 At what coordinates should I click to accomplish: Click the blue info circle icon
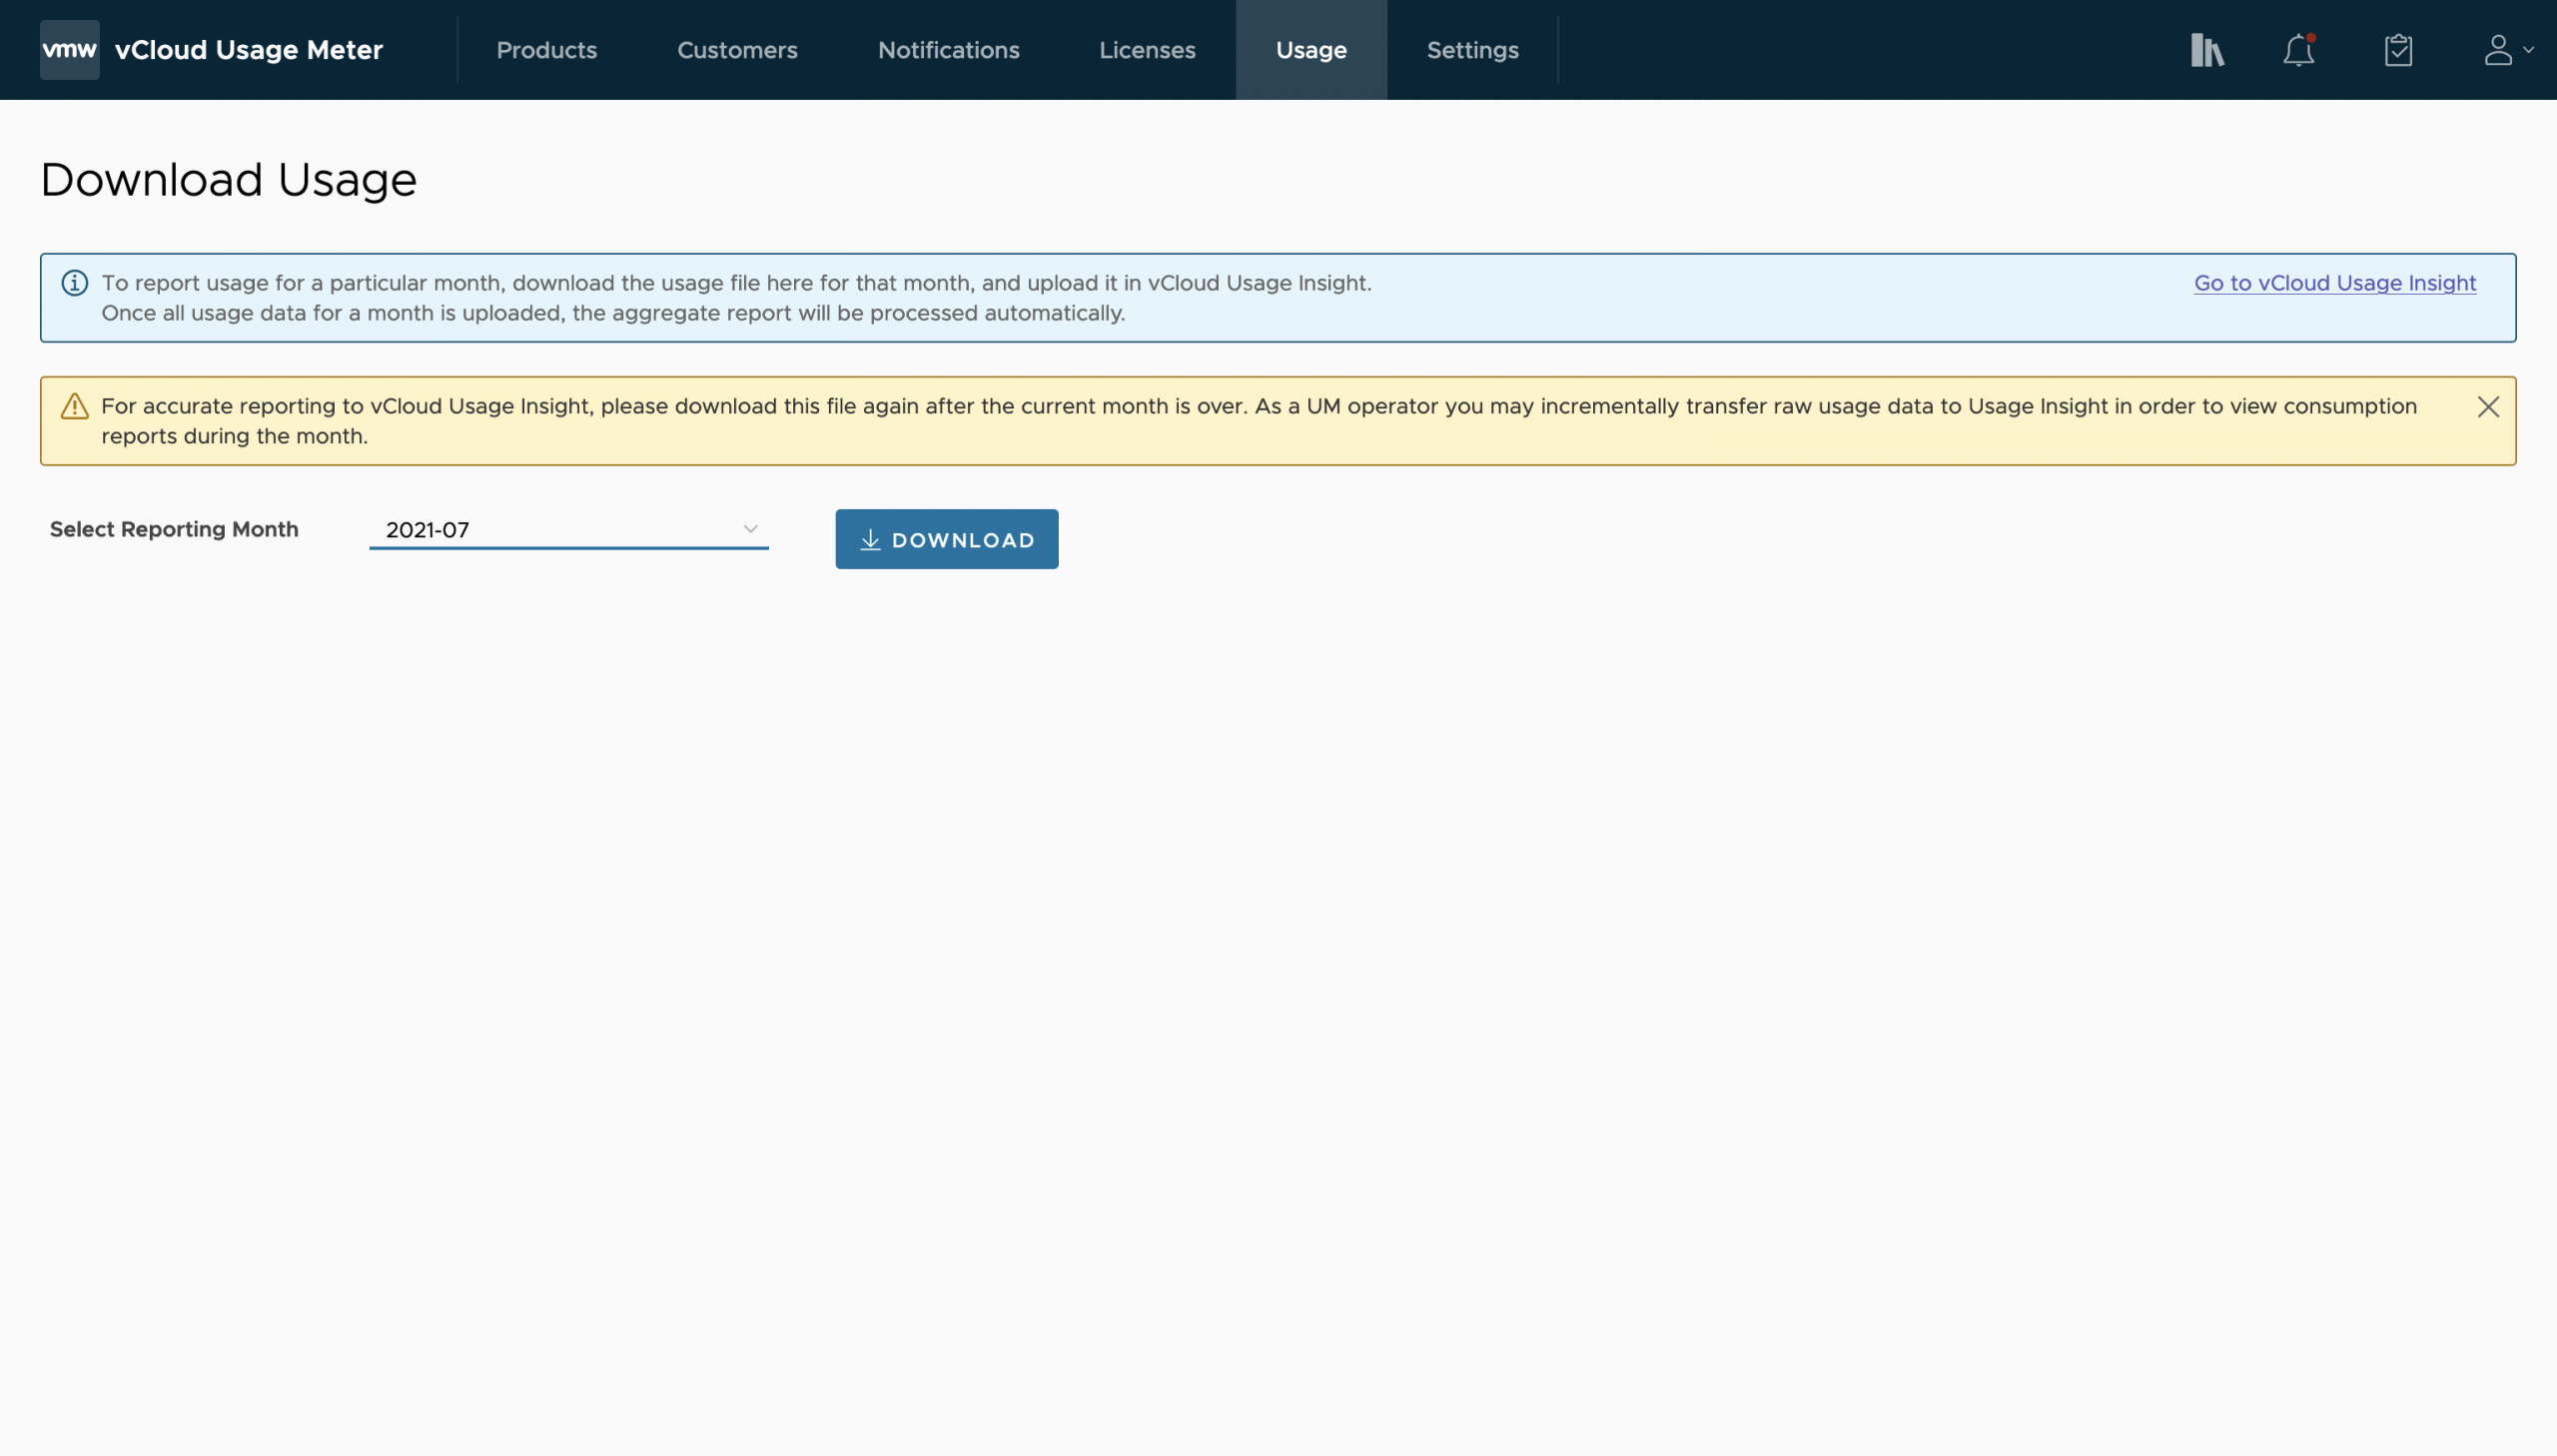pos(75,283)
